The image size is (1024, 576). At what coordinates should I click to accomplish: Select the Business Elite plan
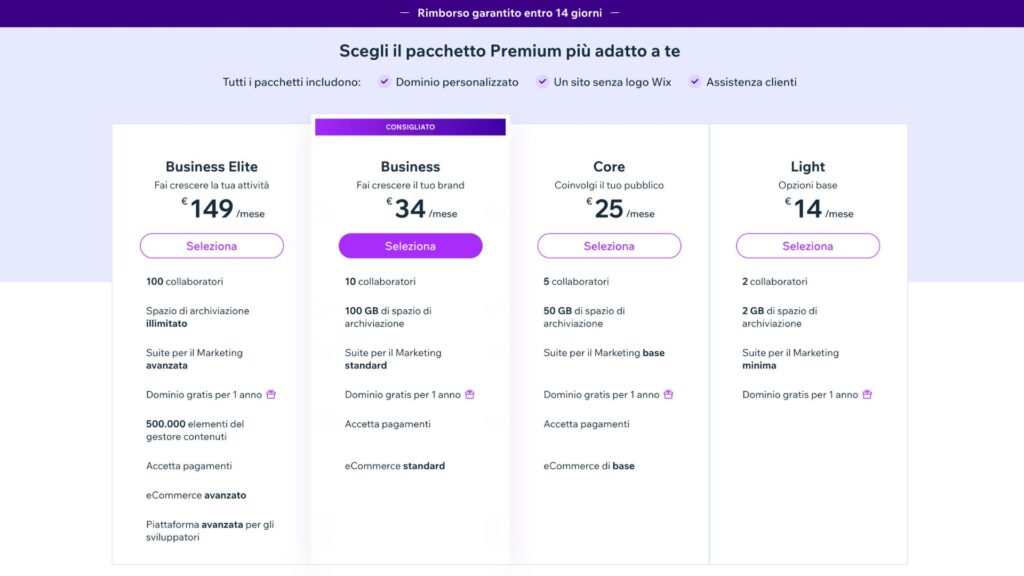coord(212,246)
